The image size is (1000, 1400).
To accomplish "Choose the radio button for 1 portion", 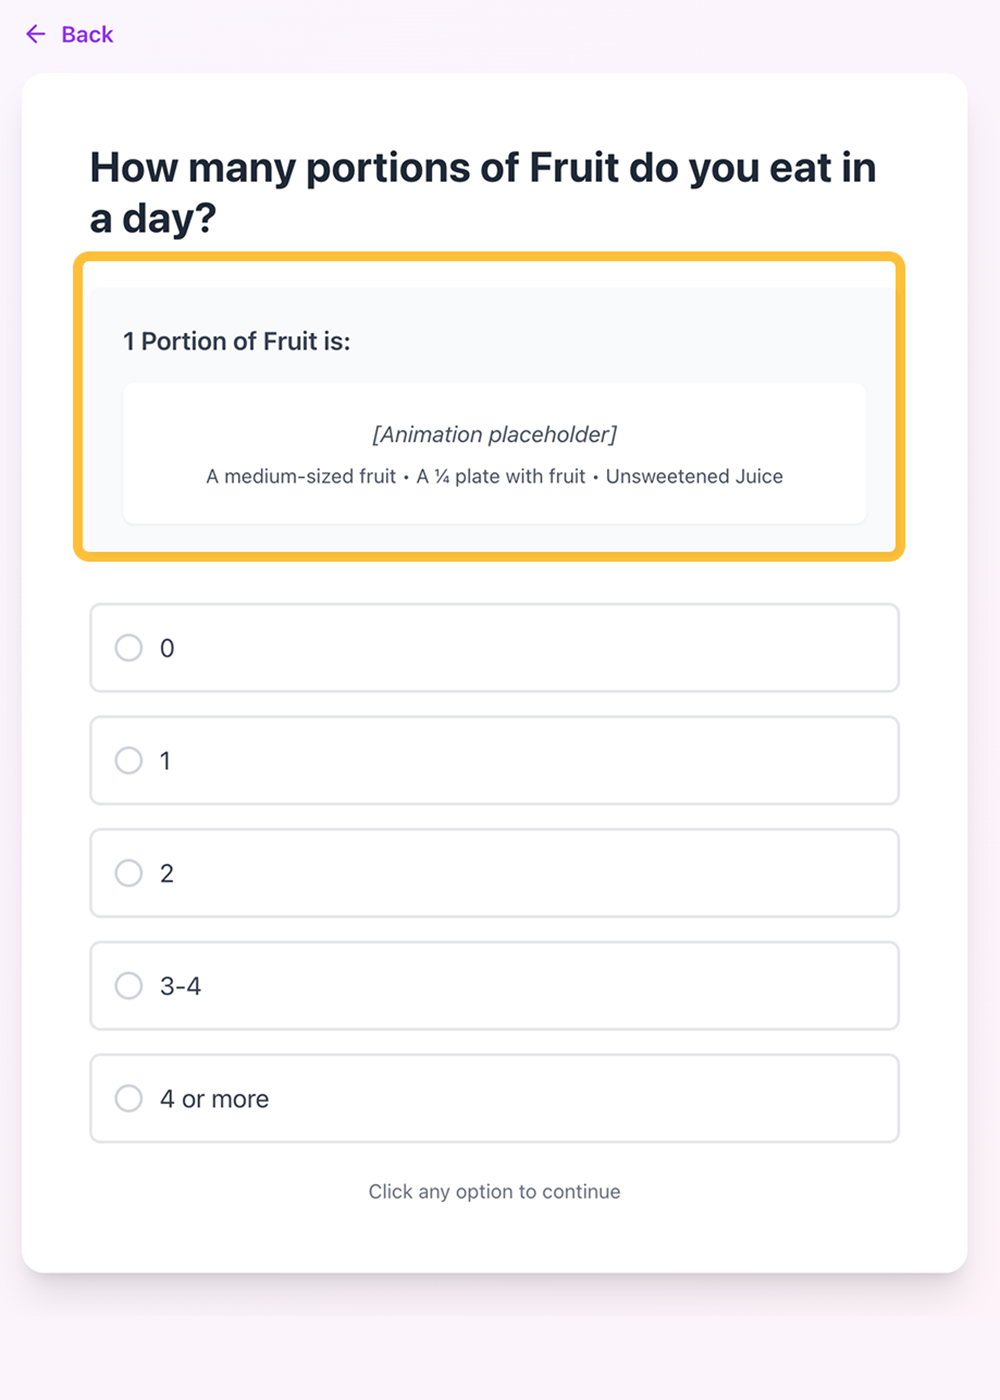I will tap(129, 761).
